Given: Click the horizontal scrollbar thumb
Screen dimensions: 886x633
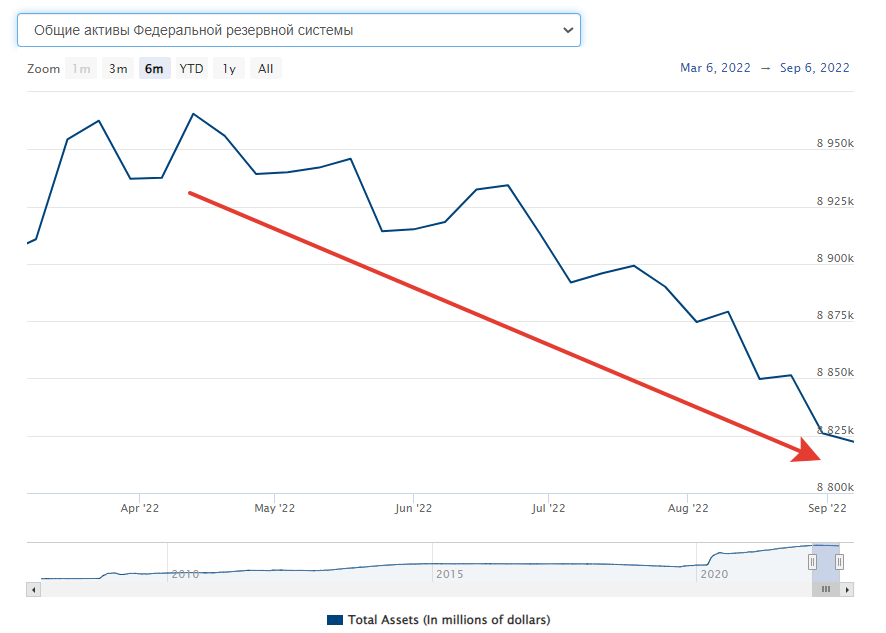Looking at the screenshot, I should click(x=826, y=590).
